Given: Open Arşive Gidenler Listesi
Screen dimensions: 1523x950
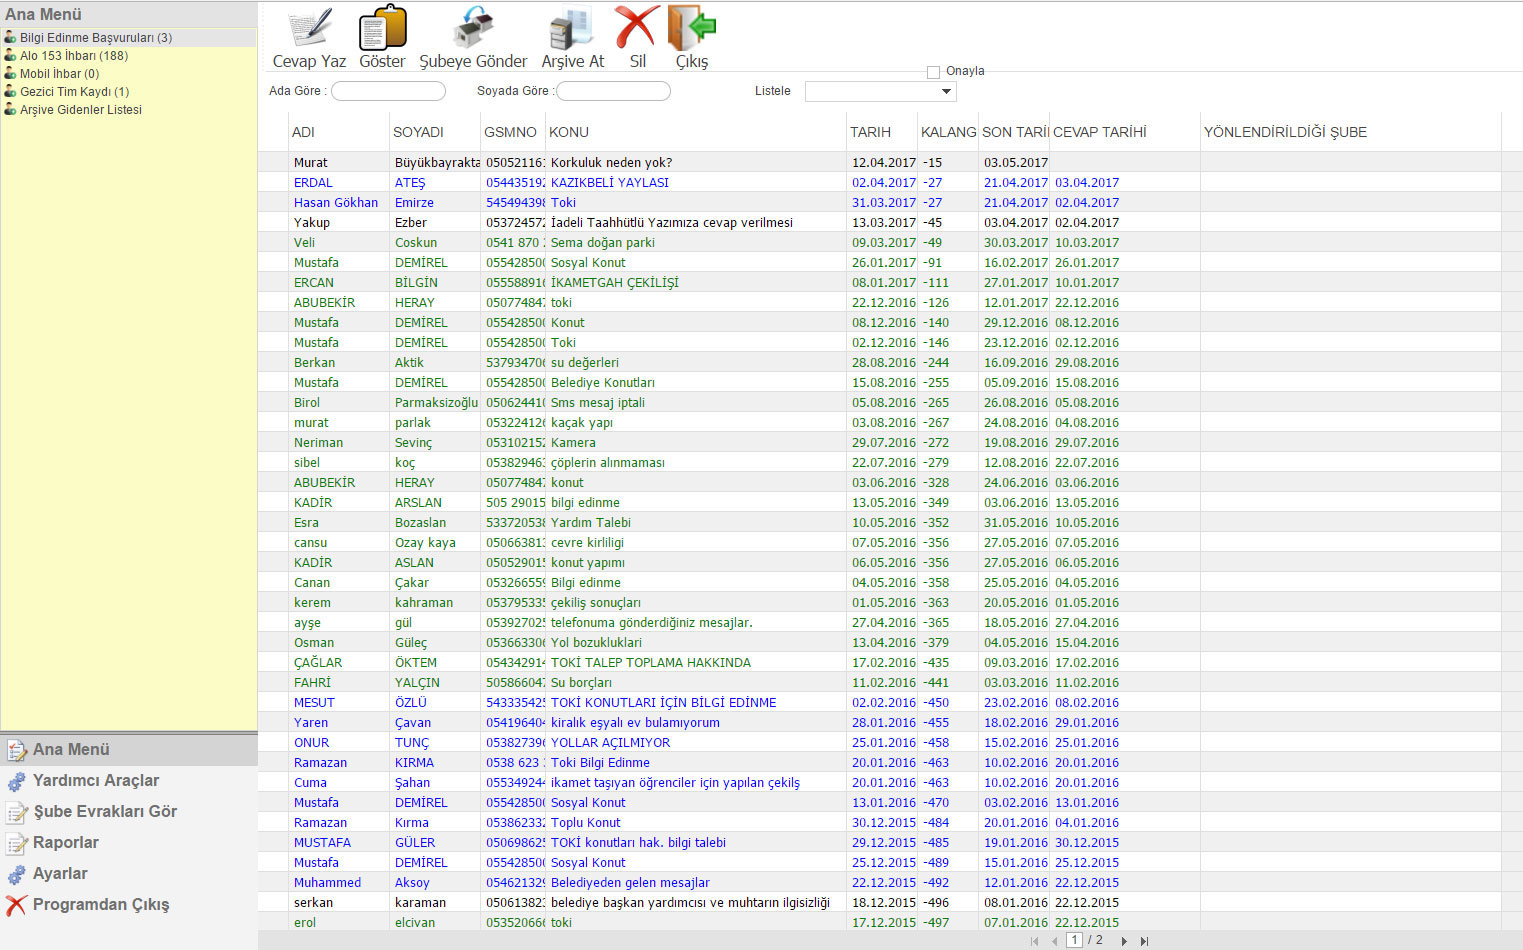Looking at the screenshot, I should point(81,110).
